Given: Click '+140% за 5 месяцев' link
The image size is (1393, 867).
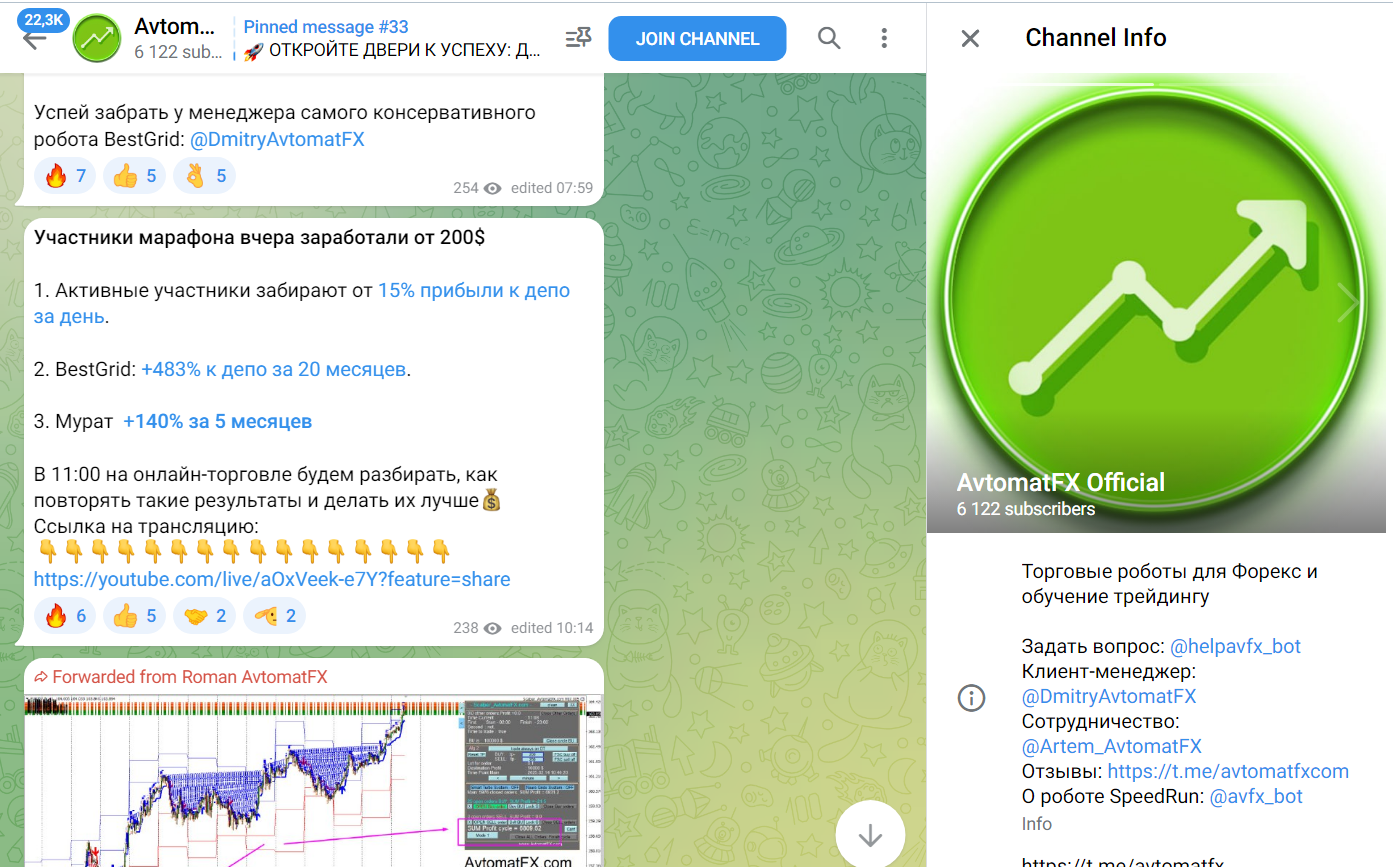Looking at the screenshot, I should point(218,421).
